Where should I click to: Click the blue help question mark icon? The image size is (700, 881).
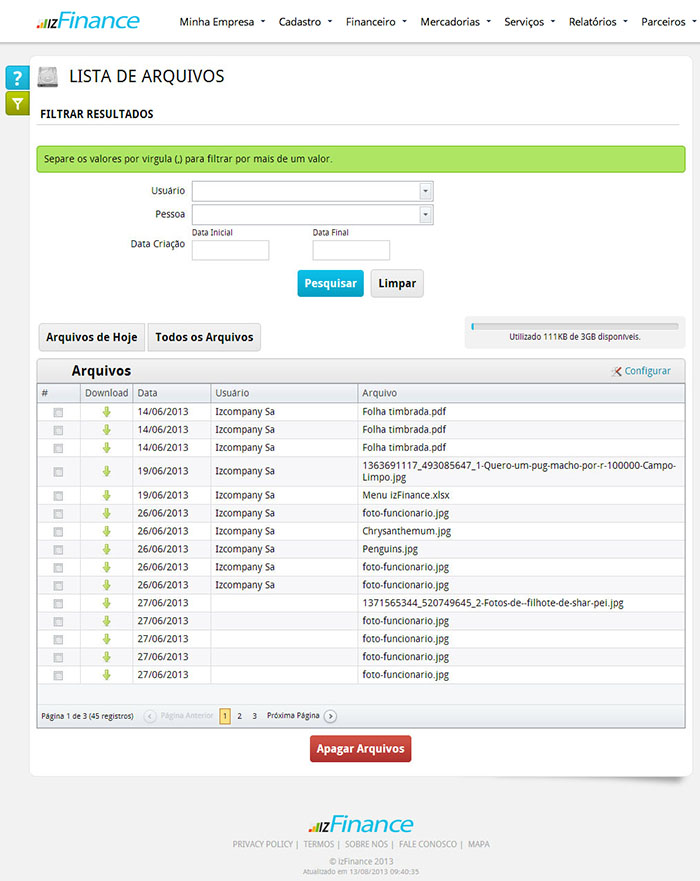coord(17,78)
